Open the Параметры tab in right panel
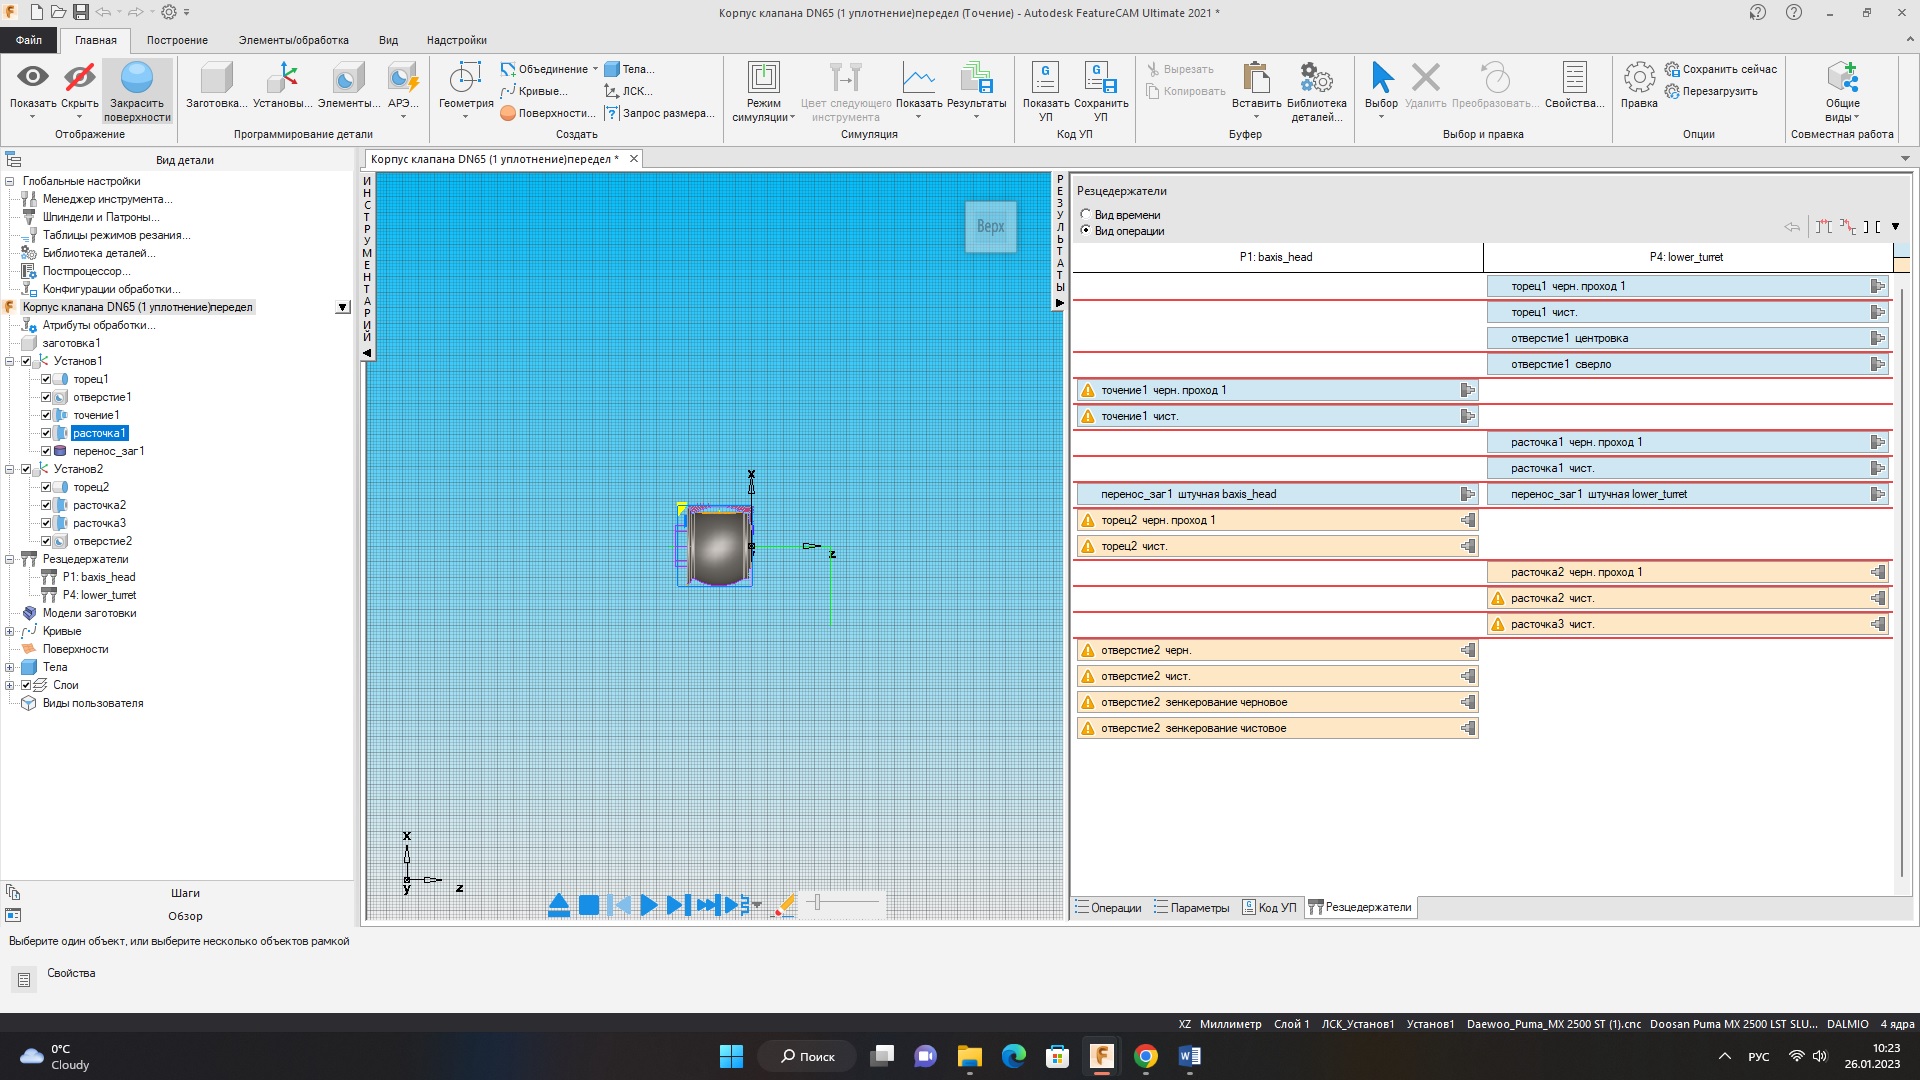1920x1080 pixels. (1191, 907)
